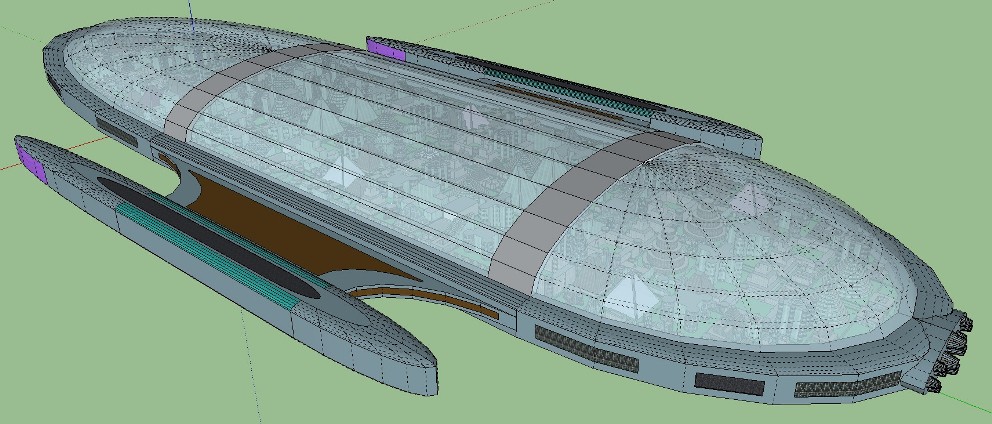The height and width of the screenshot is (424, 992).
Task: Select the purple panel on the far pontoon
Action: [x=386, y=49]
